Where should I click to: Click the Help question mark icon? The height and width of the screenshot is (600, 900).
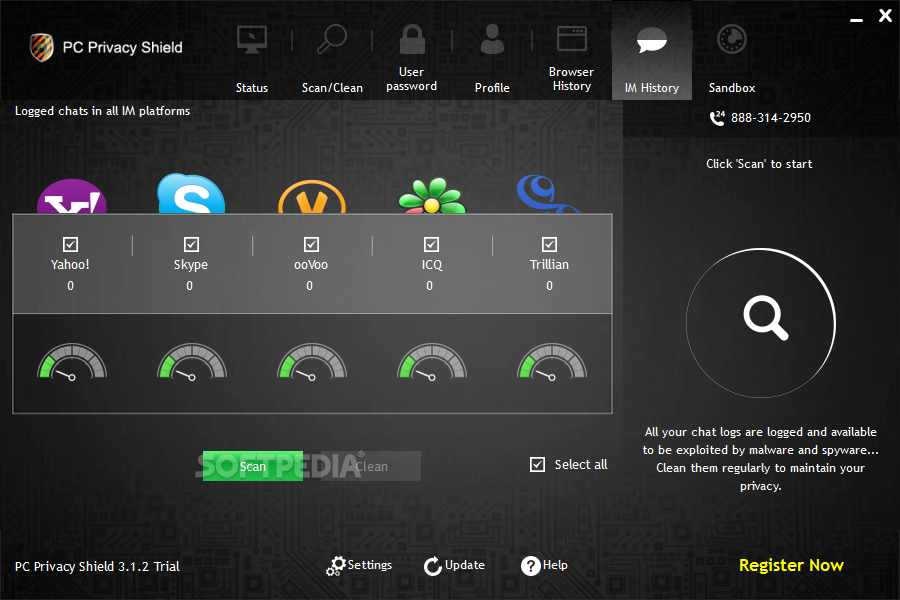[x=530, y=566]
